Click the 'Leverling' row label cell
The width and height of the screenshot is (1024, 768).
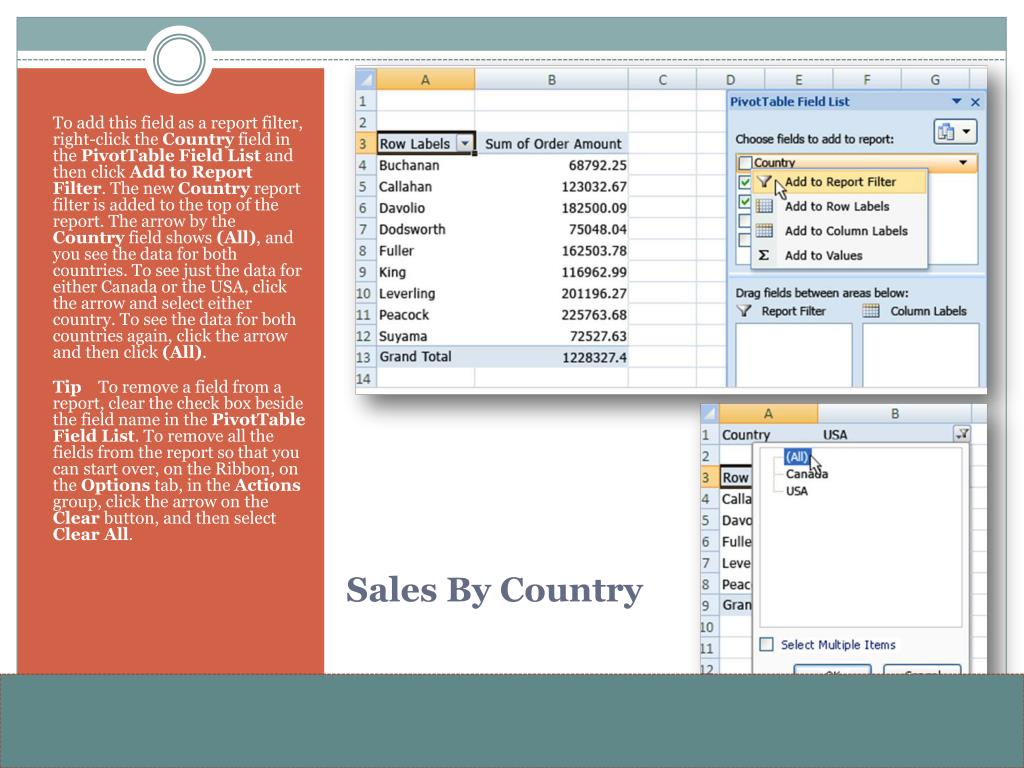pyautogui.click(x=425, y=294)
